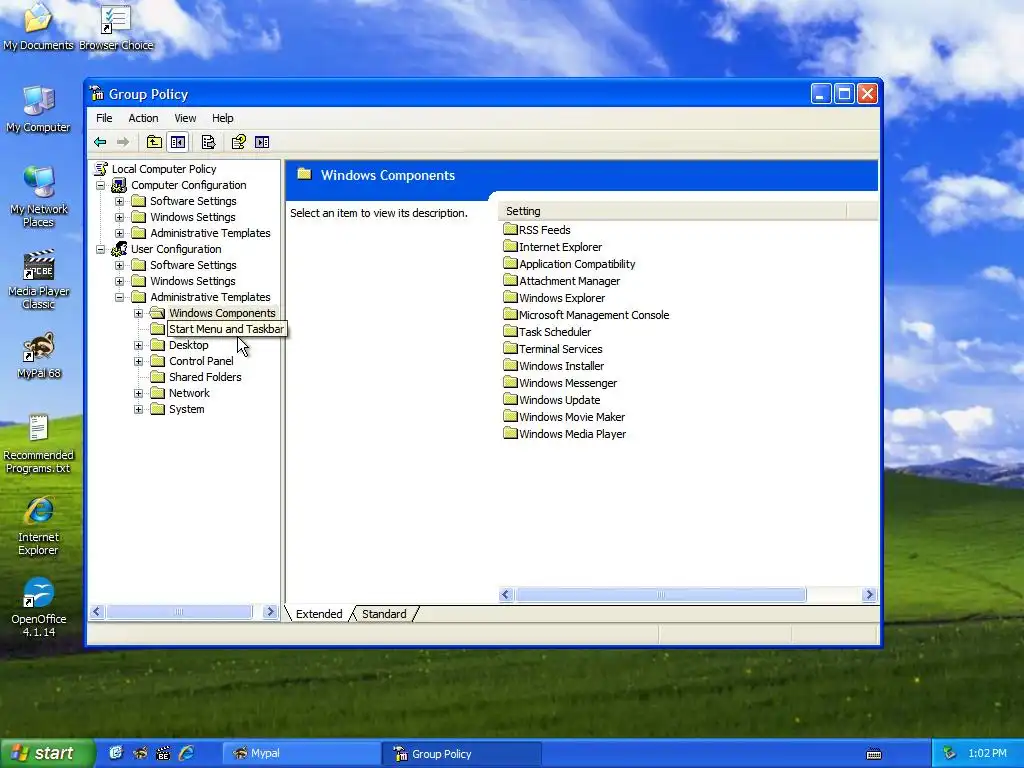This screenshot has height=768, width=1024.
Task: Expand the Desktop tree node
Action: pos(138,345)
